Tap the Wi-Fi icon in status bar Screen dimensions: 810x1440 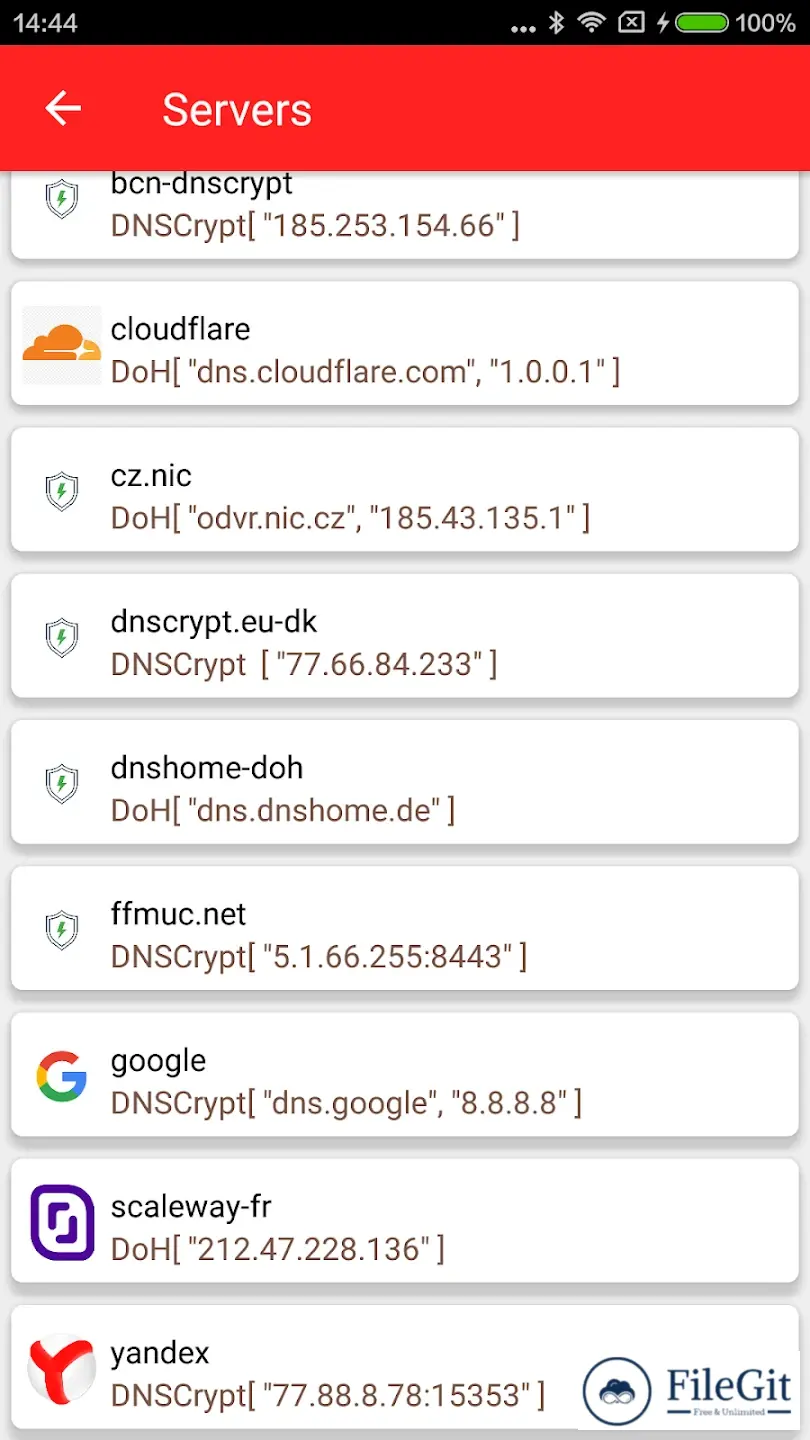(593, 22)
